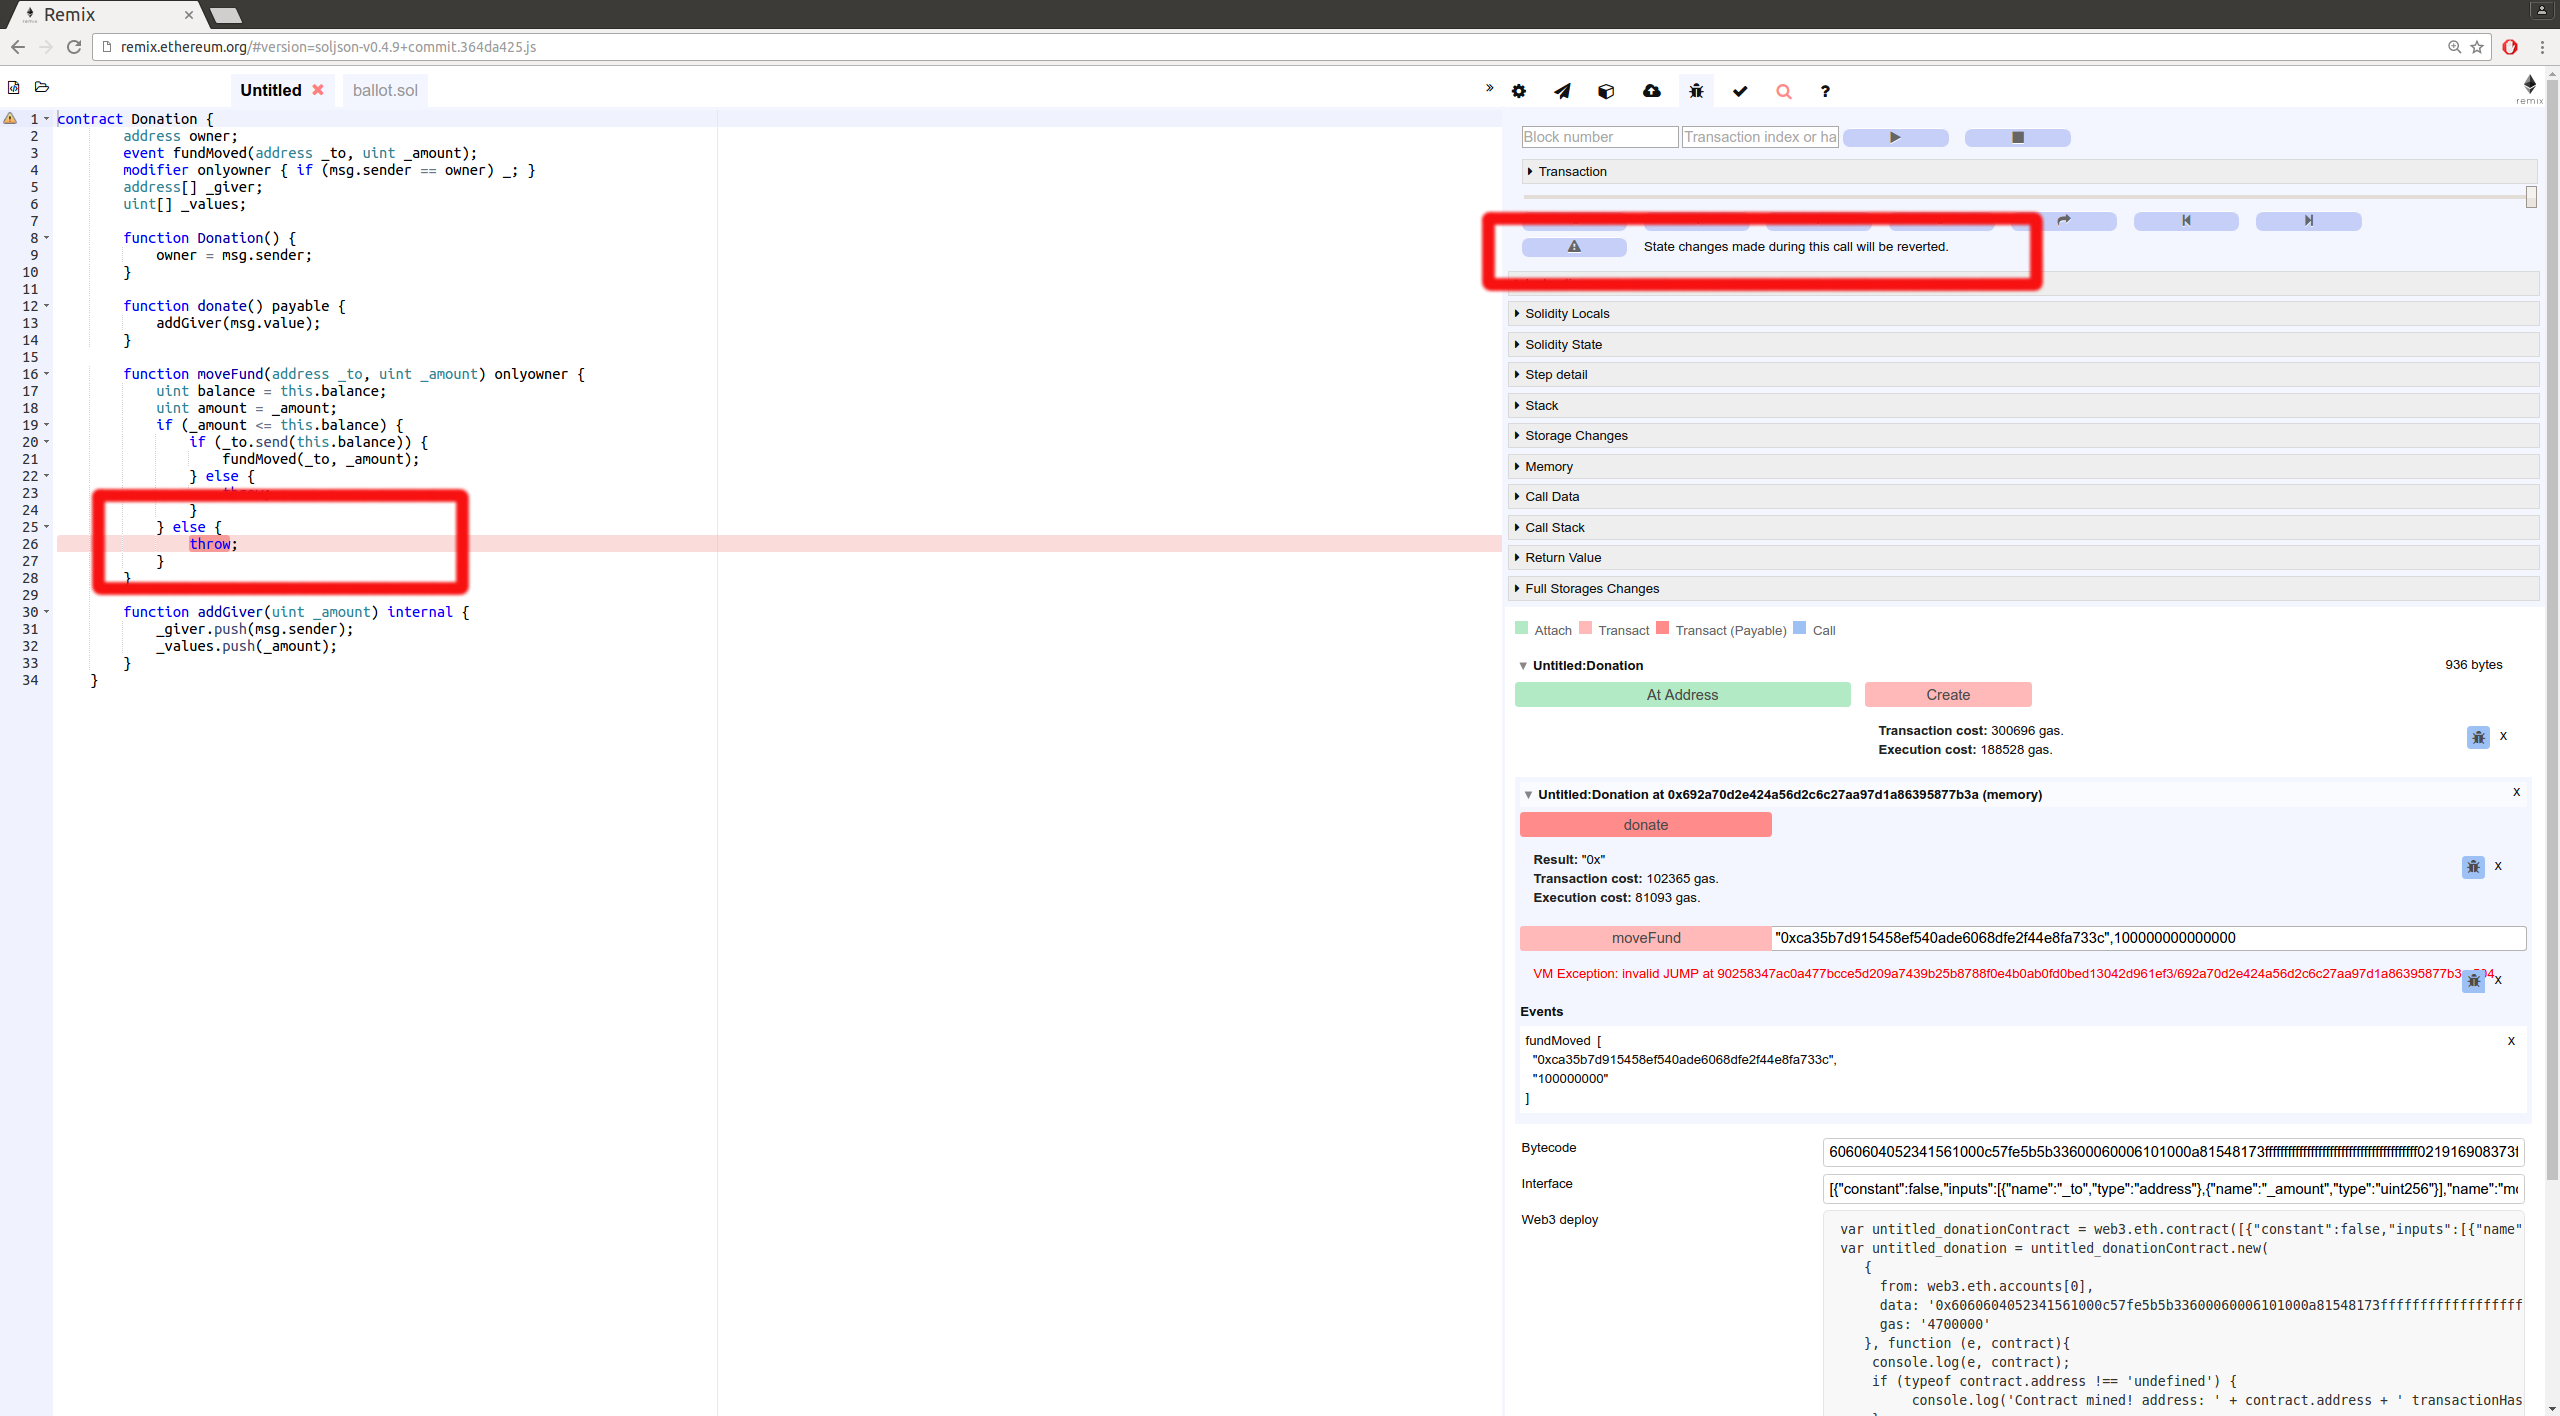Image resolution: width=2560 pixels, height=1416 pixels.
Task: Open the Send transaction paper-plane tab
Action: [x=1562, y=91]
